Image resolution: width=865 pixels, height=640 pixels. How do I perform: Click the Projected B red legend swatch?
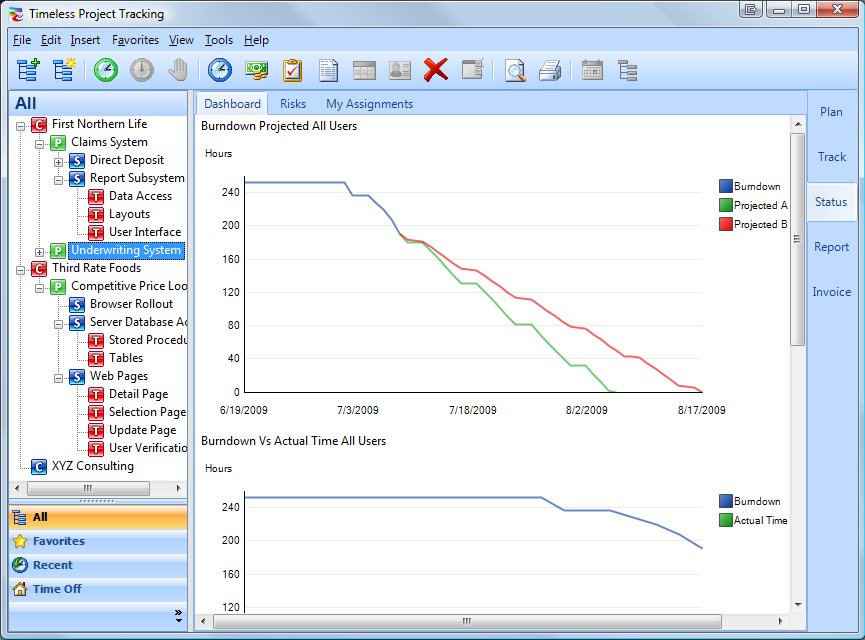726,224
